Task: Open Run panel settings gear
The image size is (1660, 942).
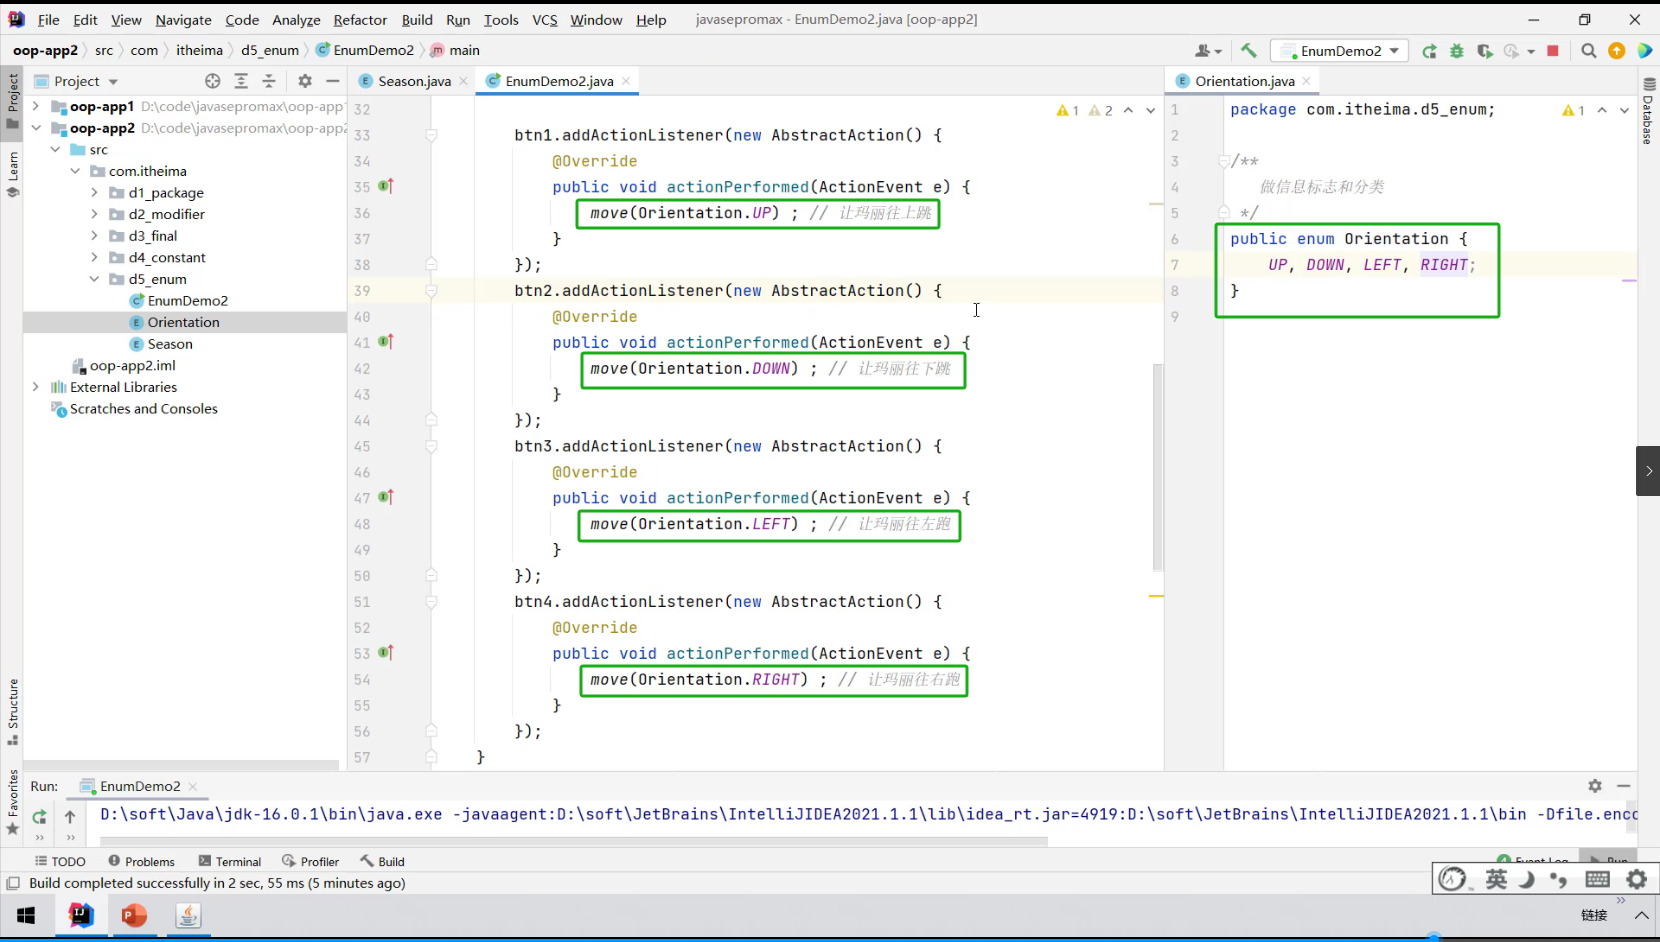Action: tap(1595, 786)
